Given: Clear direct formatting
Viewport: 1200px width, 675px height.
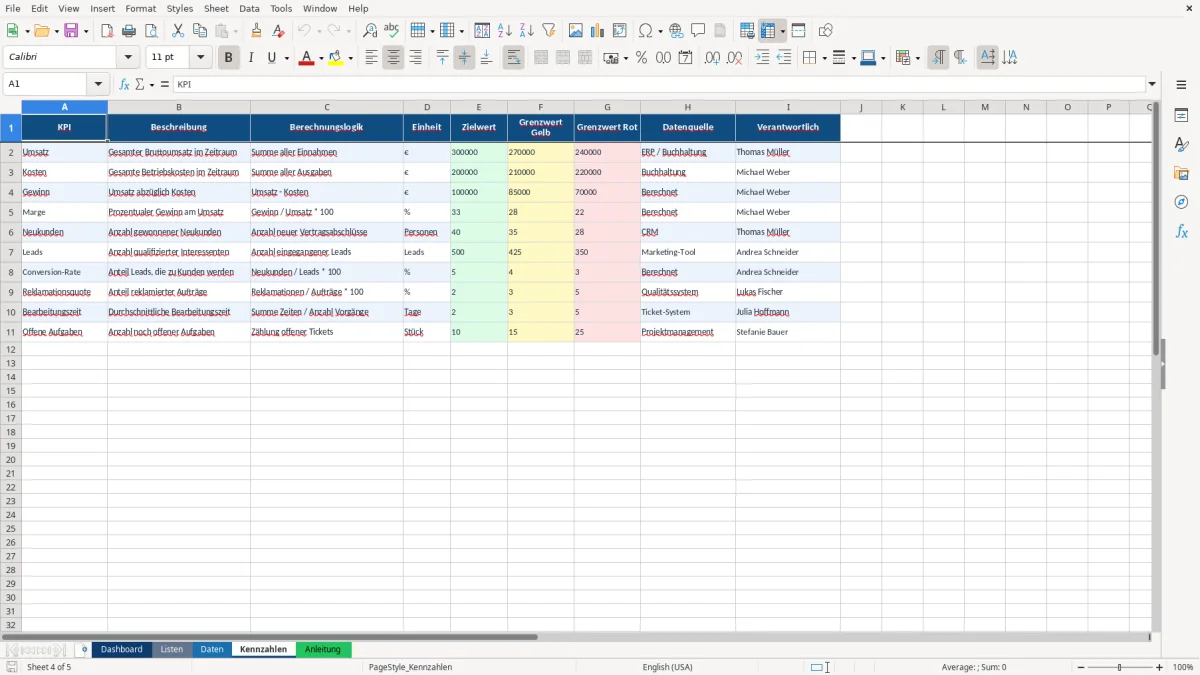Looking at the screenshot, I should click(x=279, y=31).
